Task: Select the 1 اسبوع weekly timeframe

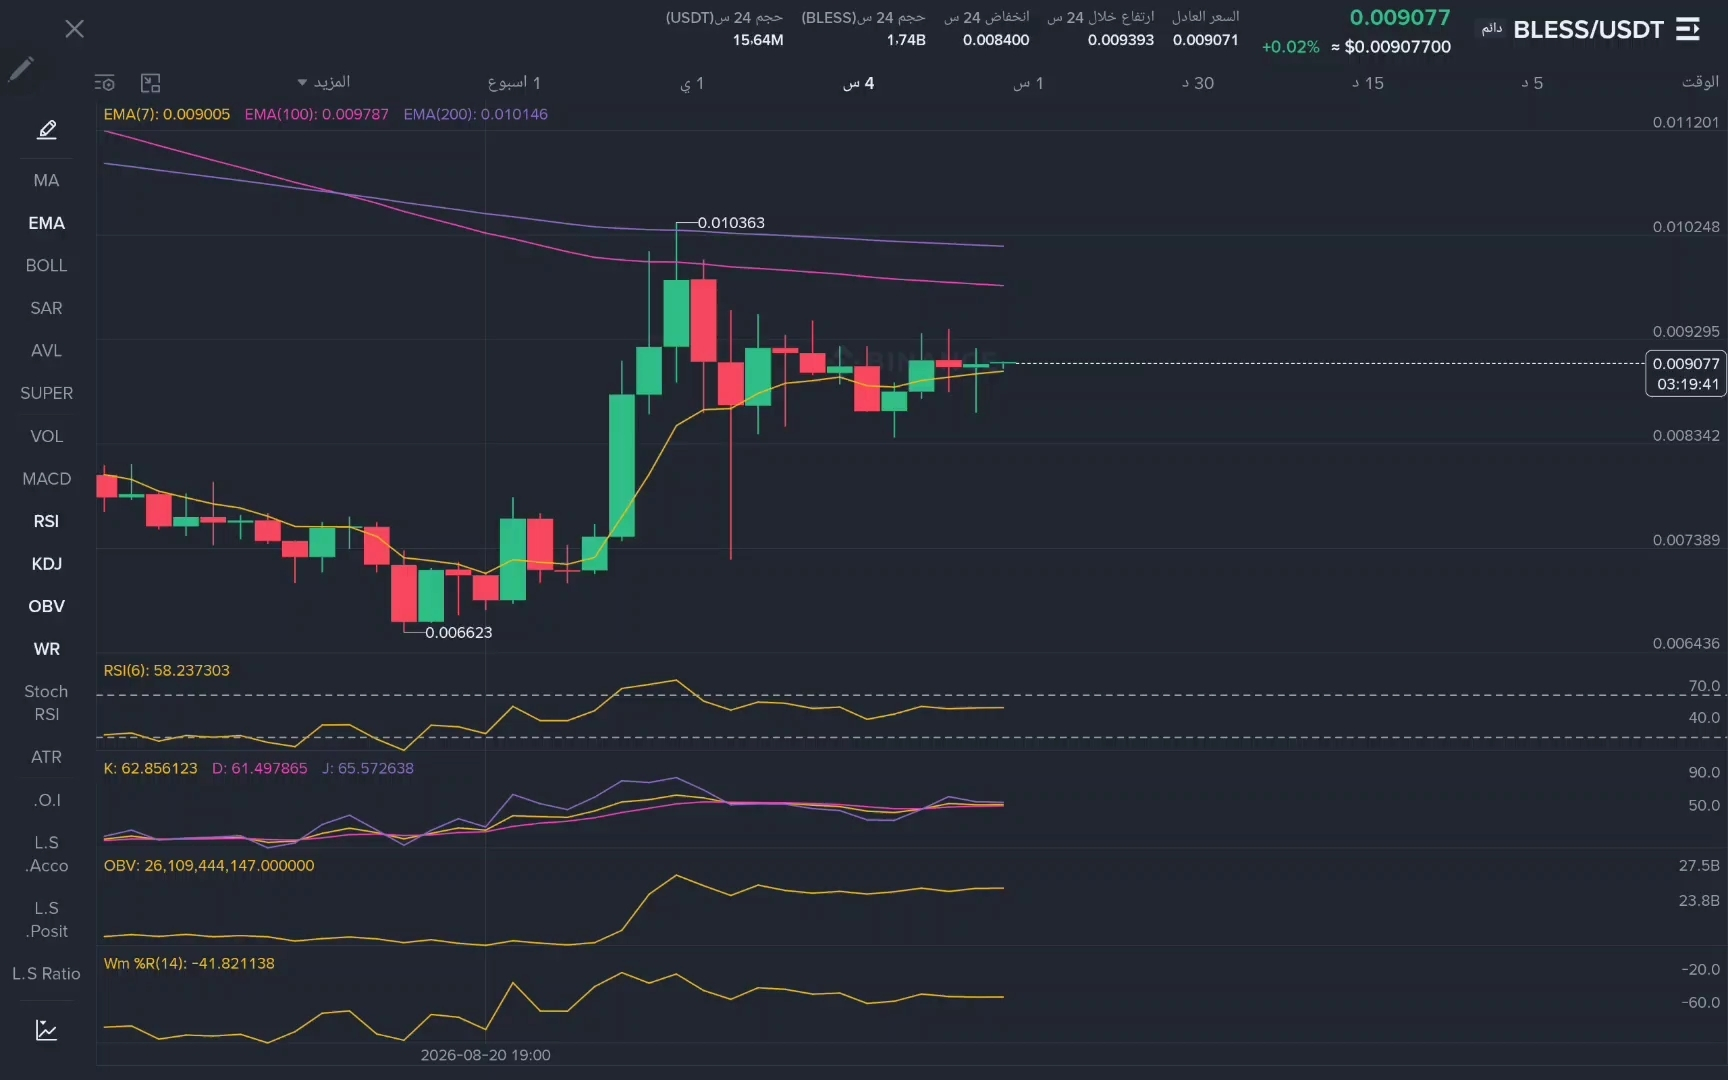Action: click(514, 83)
